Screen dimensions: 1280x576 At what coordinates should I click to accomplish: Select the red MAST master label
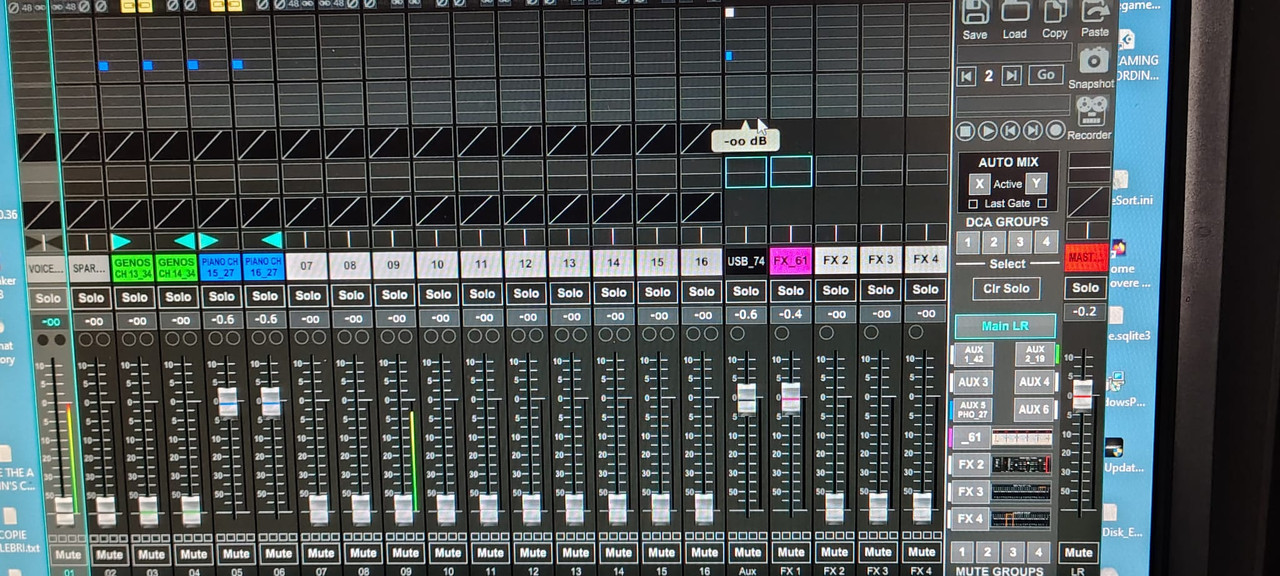[1087, 258]
